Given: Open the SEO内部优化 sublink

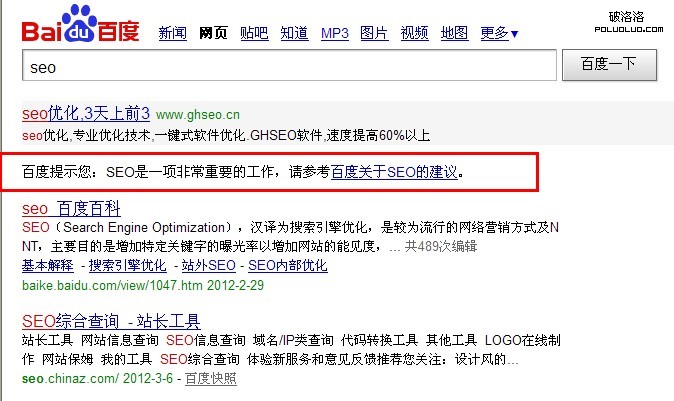Looking at the screenshot, I should [288, 266].
